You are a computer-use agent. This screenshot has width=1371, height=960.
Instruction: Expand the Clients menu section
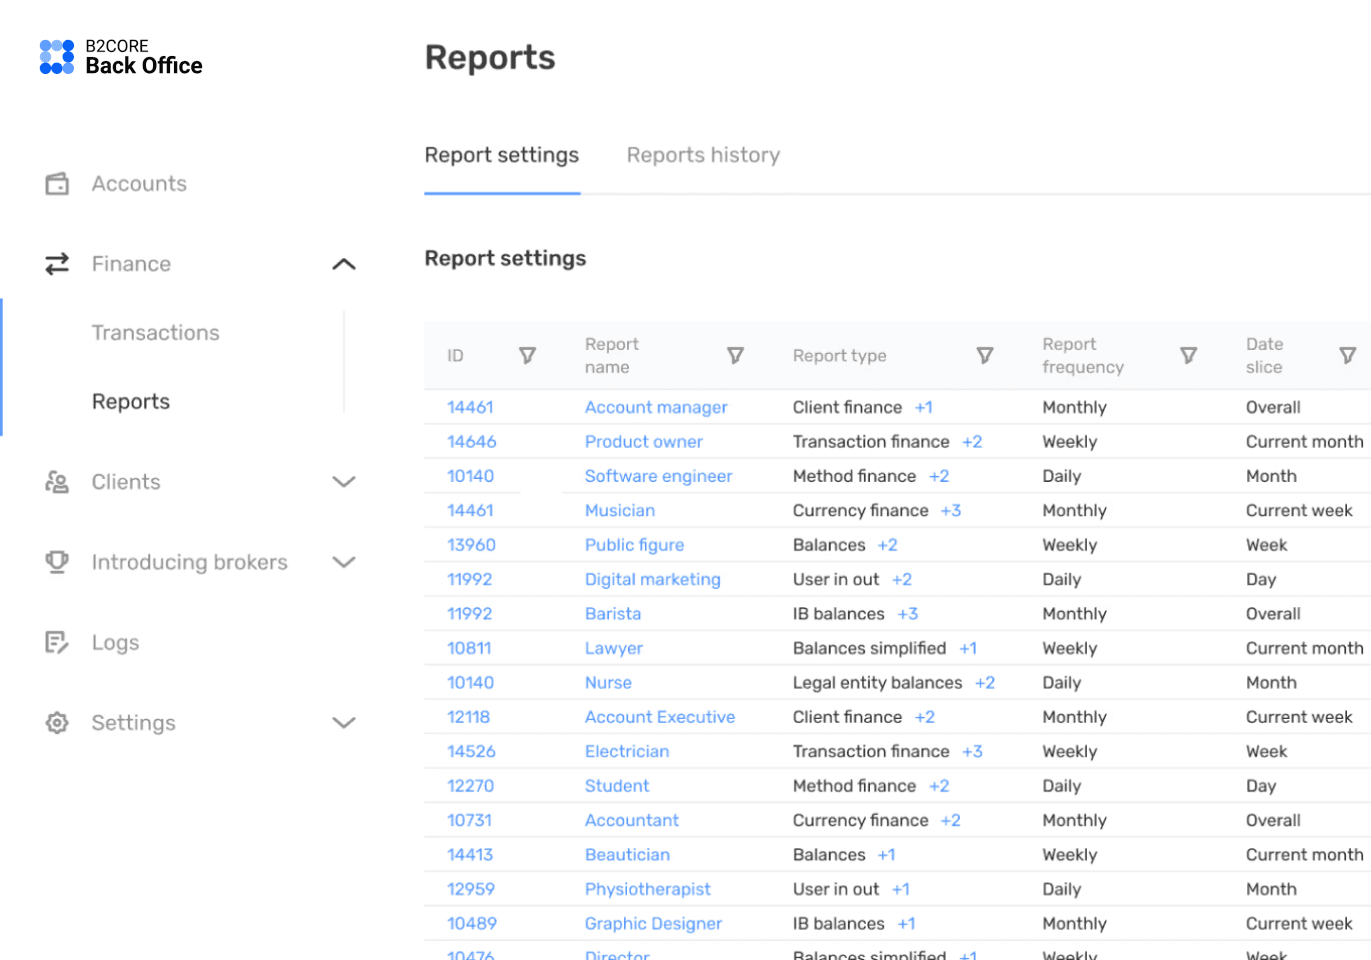[344, 482]
